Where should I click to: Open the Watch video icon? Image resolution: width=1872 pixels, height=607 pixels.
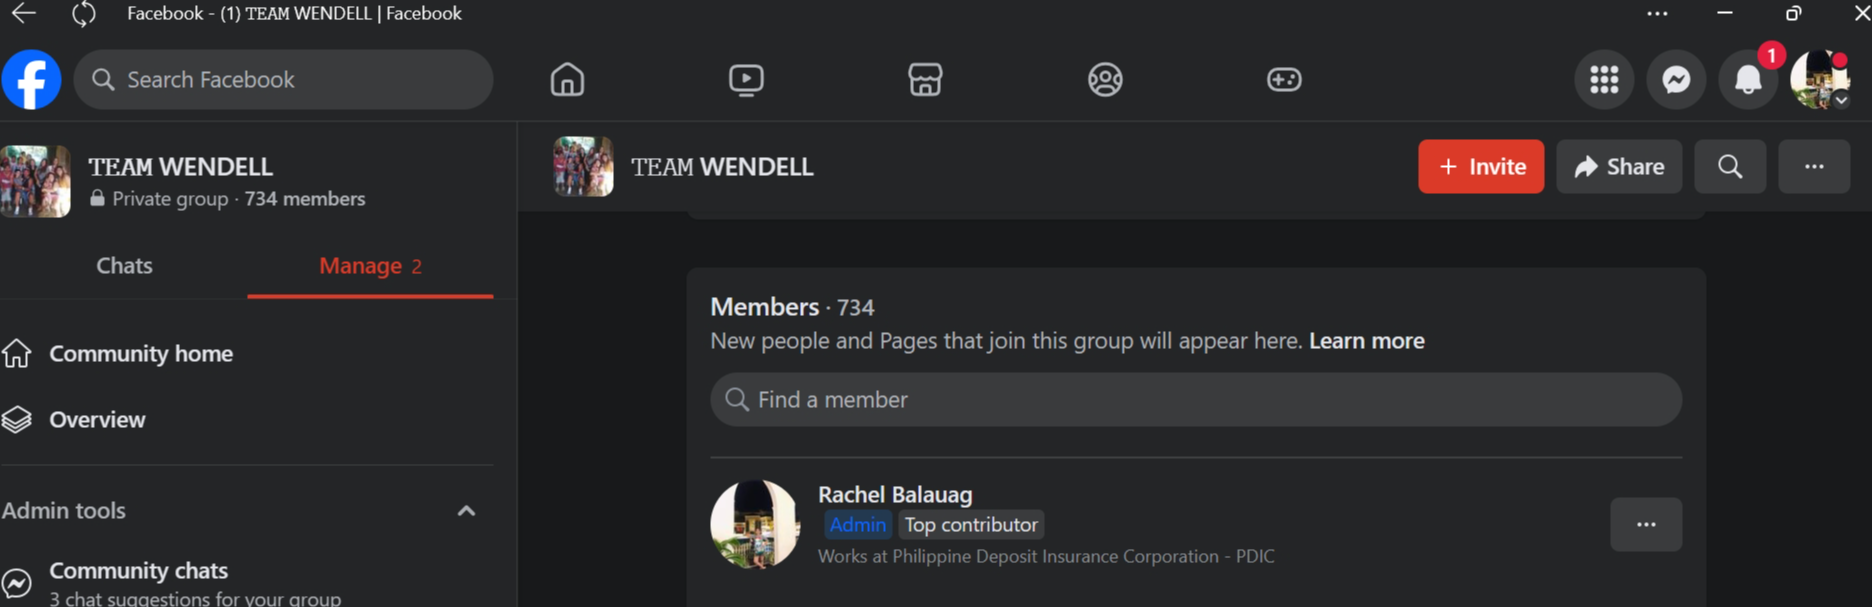pos(746,80)
